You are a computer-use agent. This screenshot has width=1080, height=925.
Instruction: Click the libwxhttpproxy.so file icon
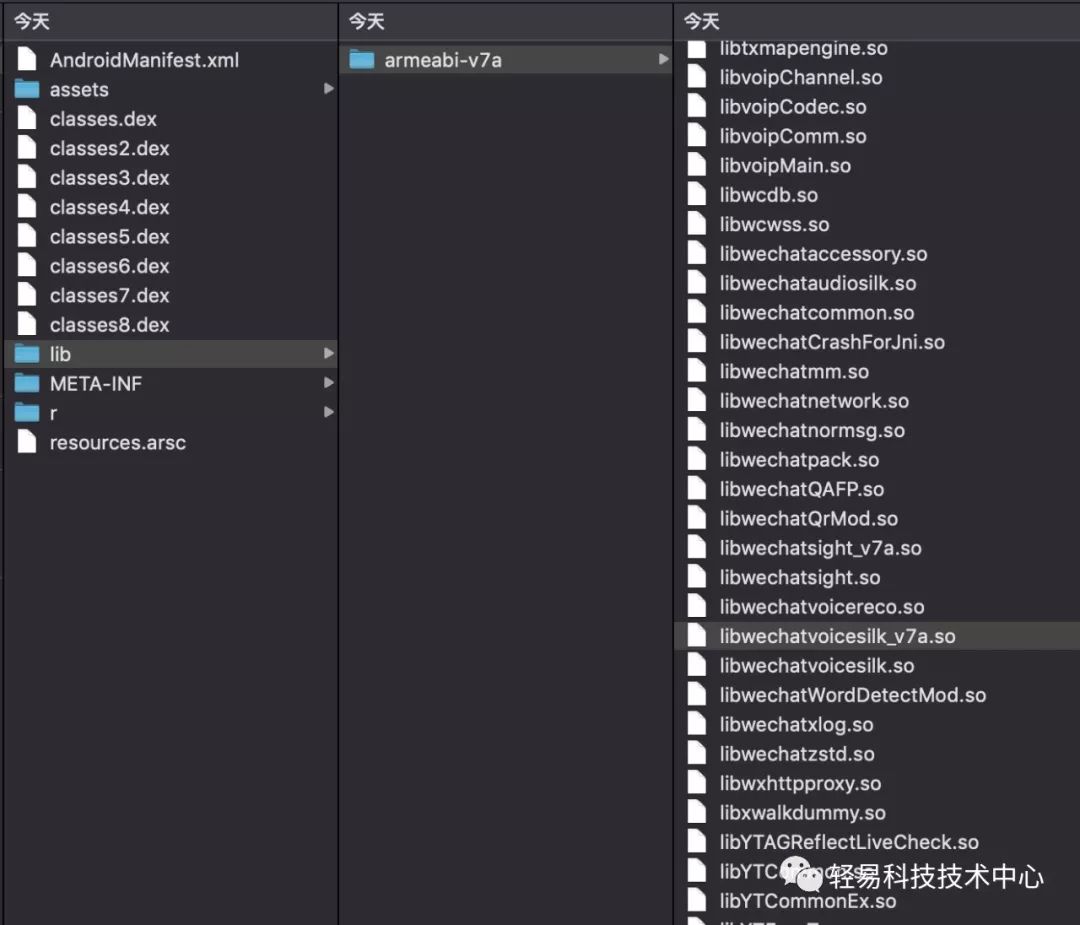point(697,782)
